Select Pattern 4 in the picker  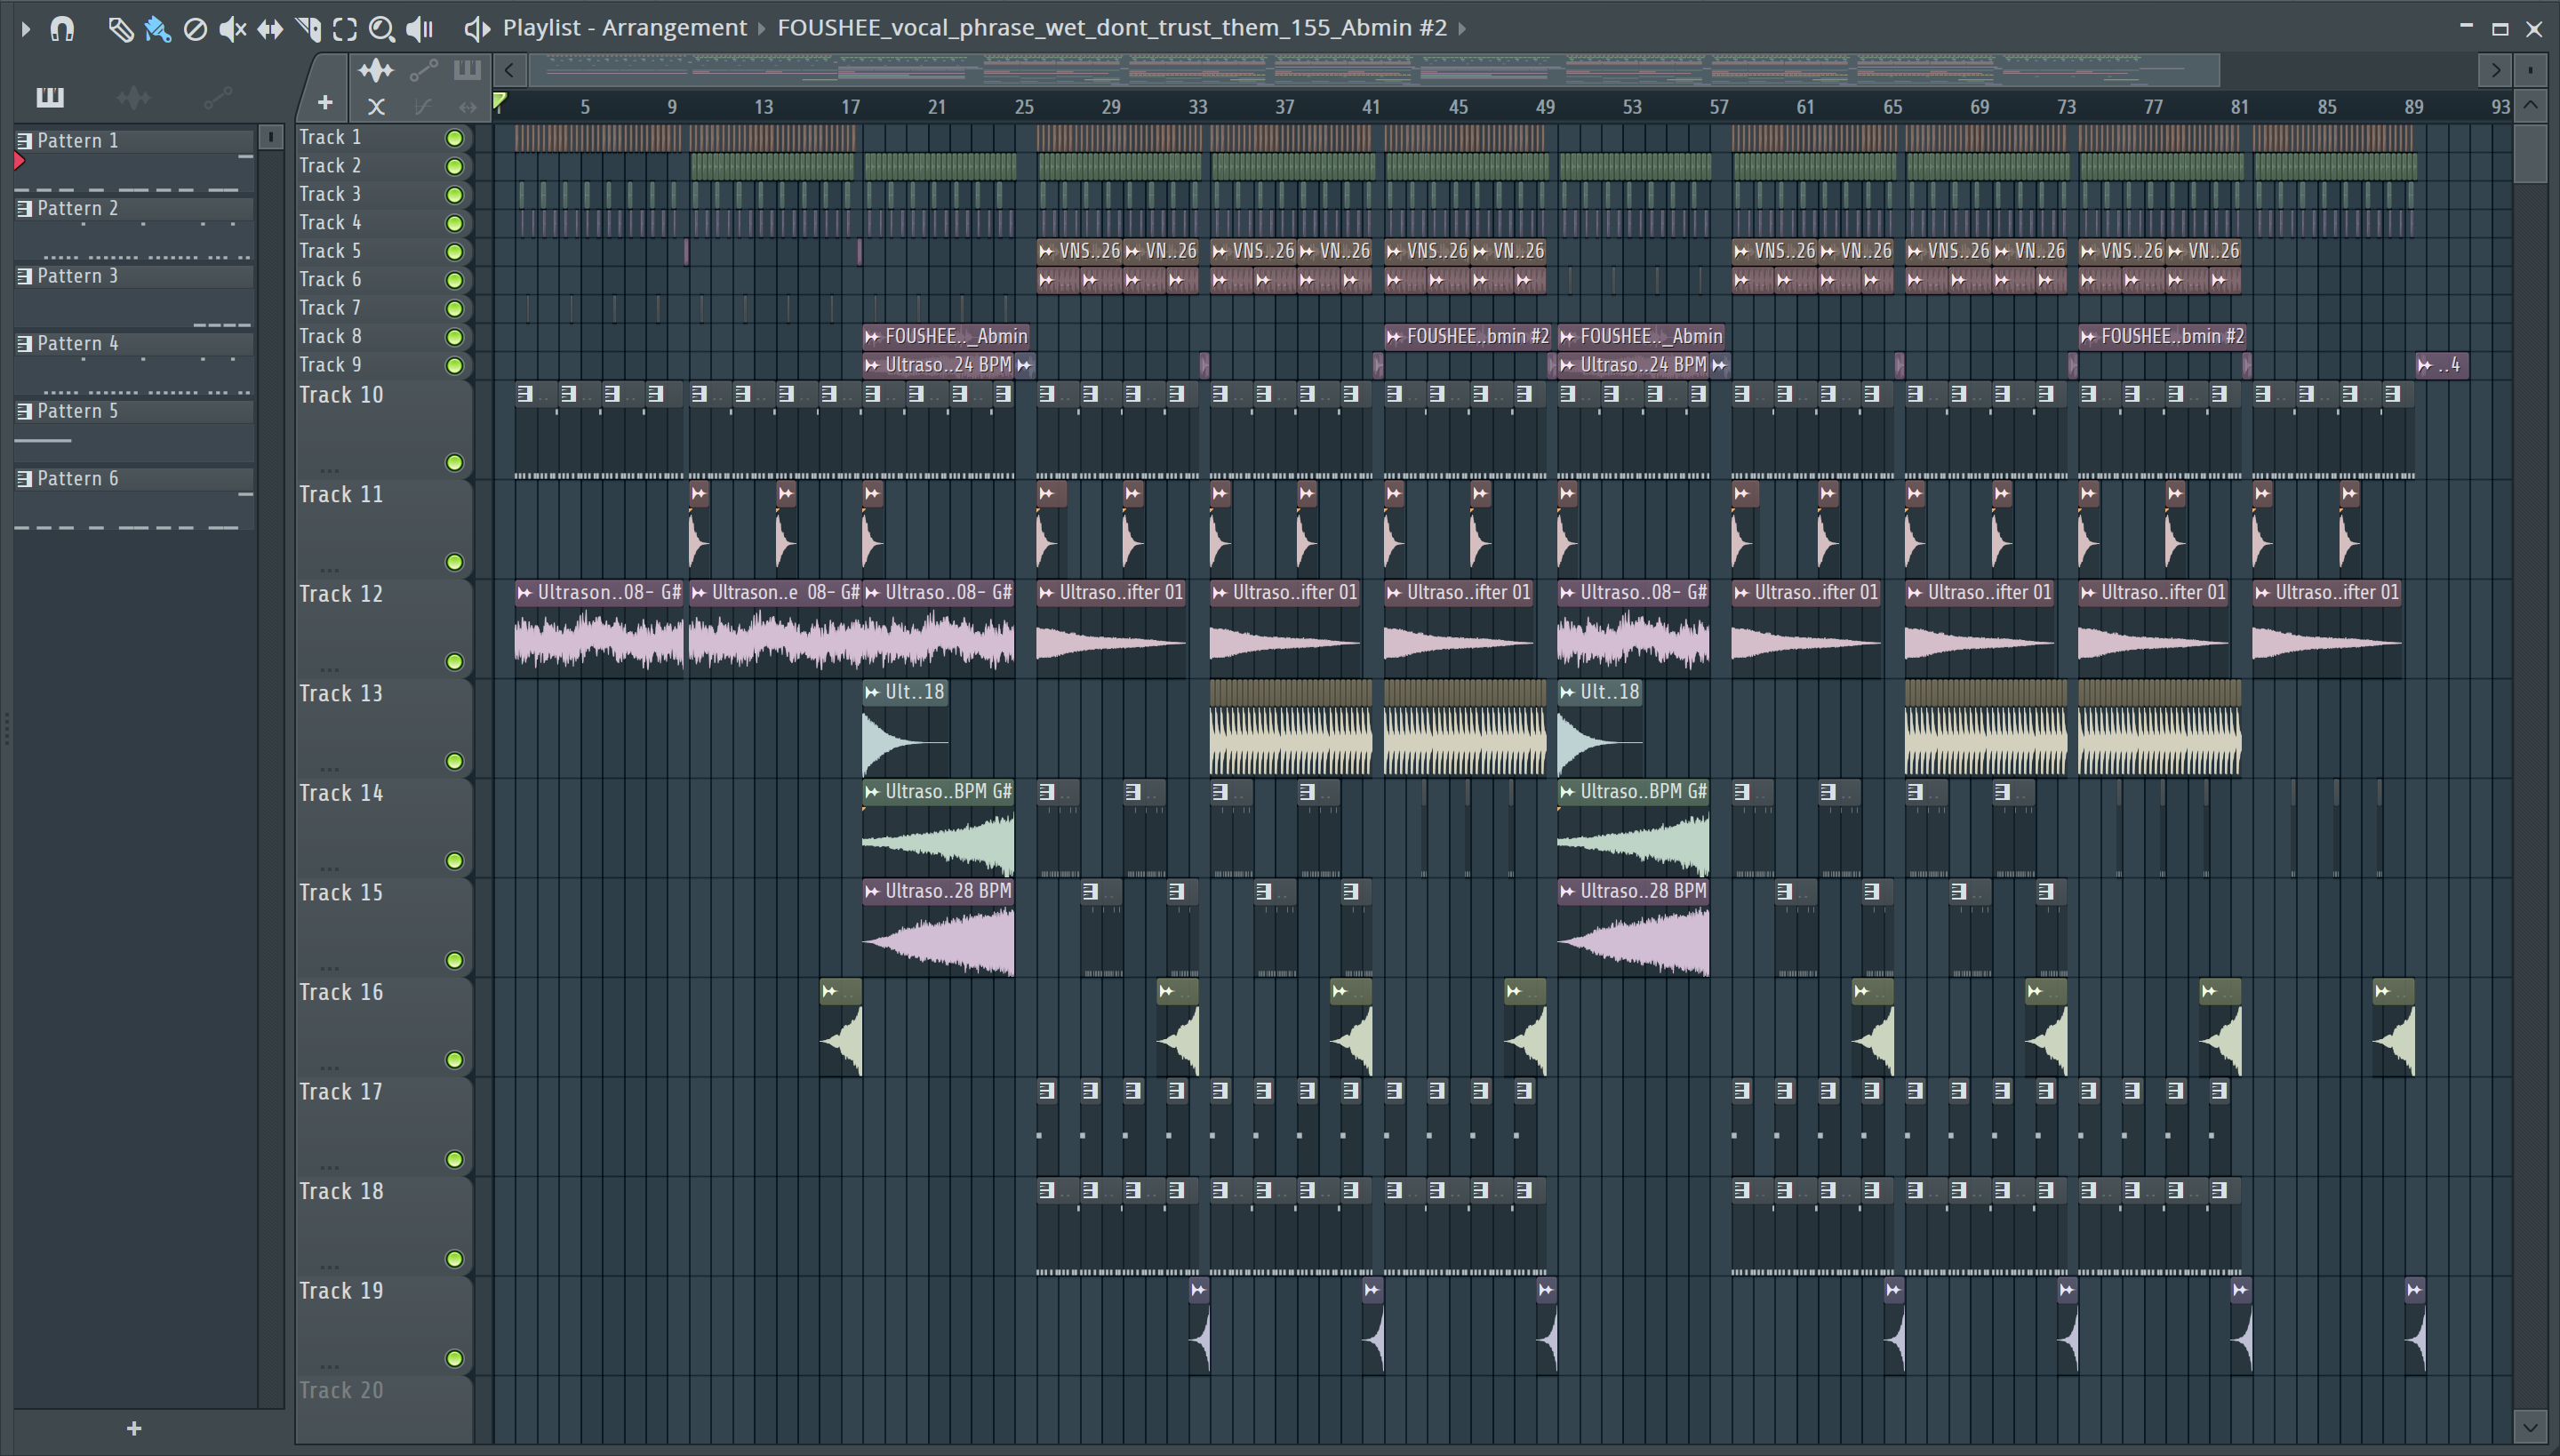(x=134, y=343)
